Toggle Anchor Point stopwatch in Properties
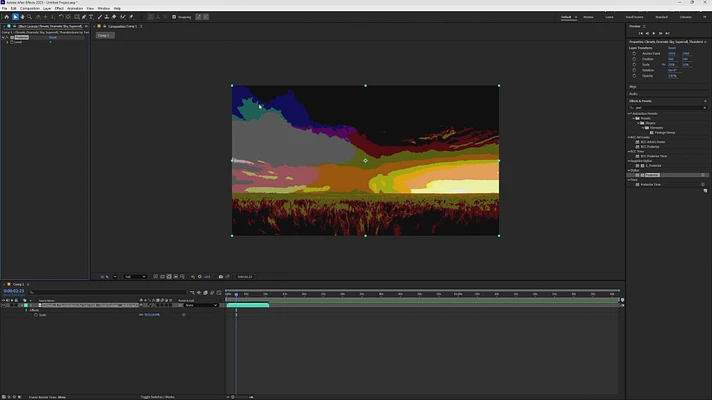This screenshot has width=712, height=400. tap(634, 54)
